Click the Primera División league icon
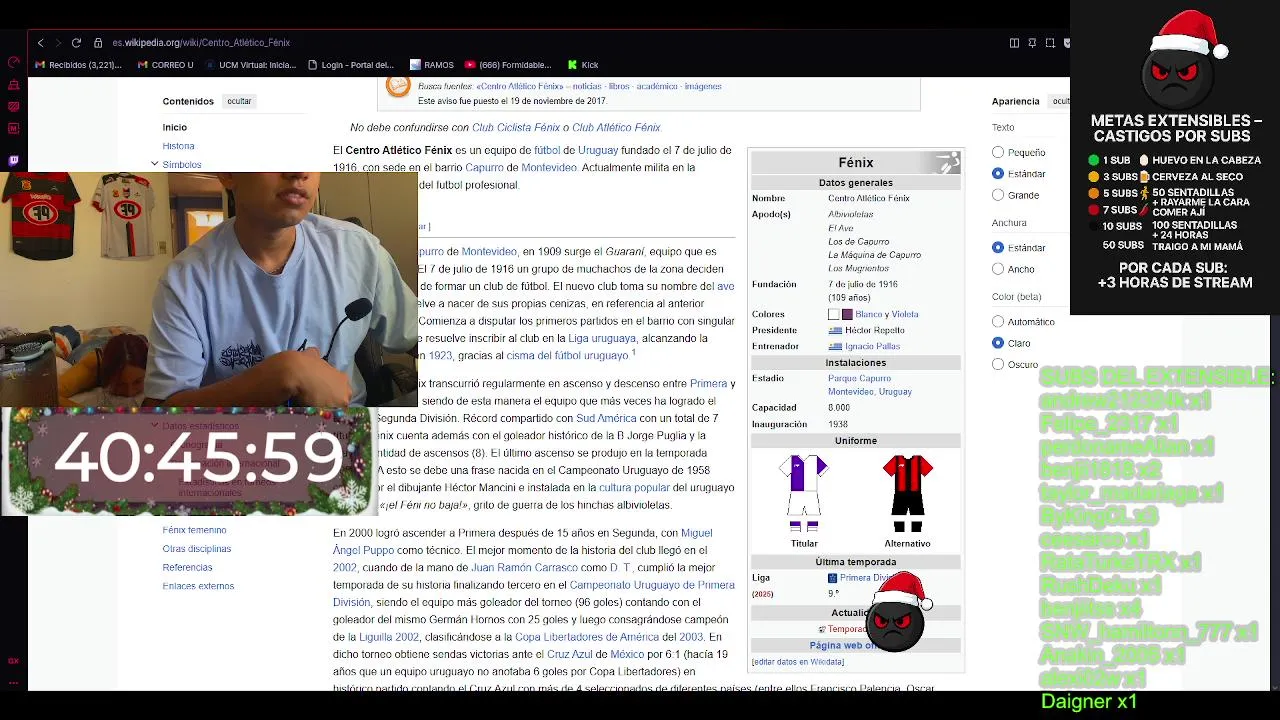The image size is (1280, 720). [x=832, y=578]
